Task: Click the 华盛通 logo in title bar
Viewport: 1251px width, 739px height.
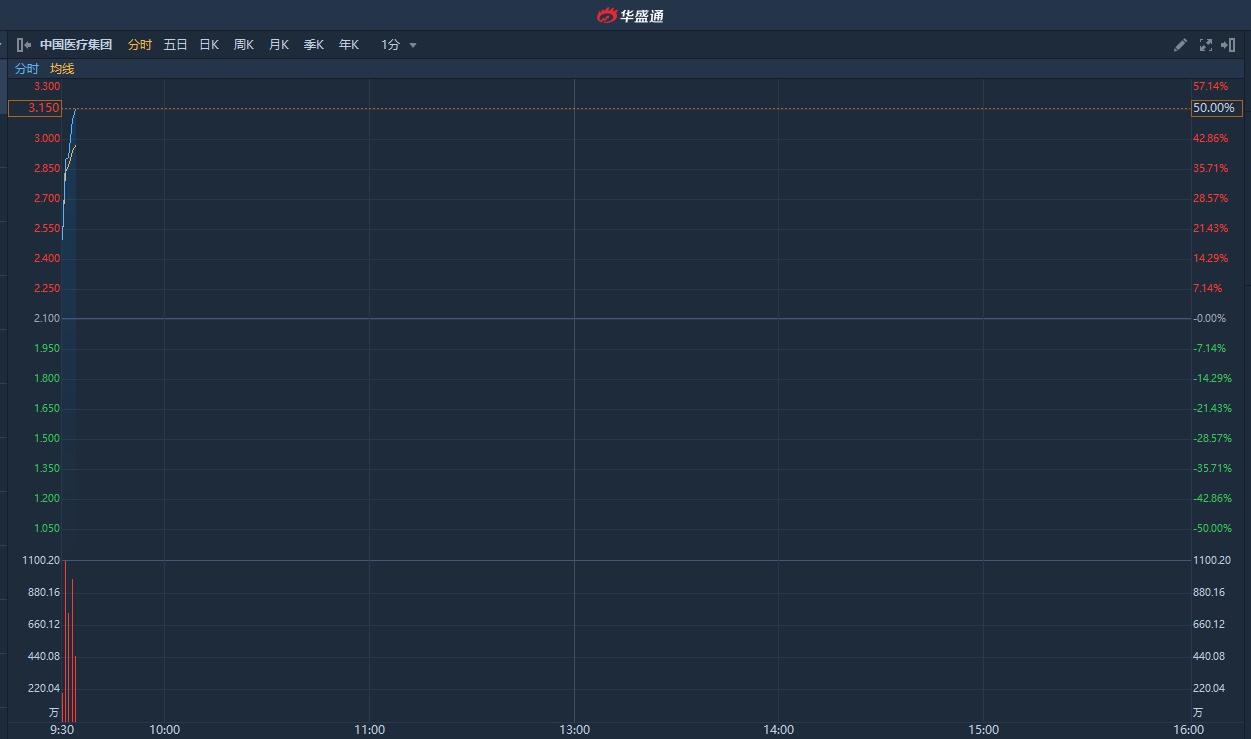Action: click(x=630, y=15)
